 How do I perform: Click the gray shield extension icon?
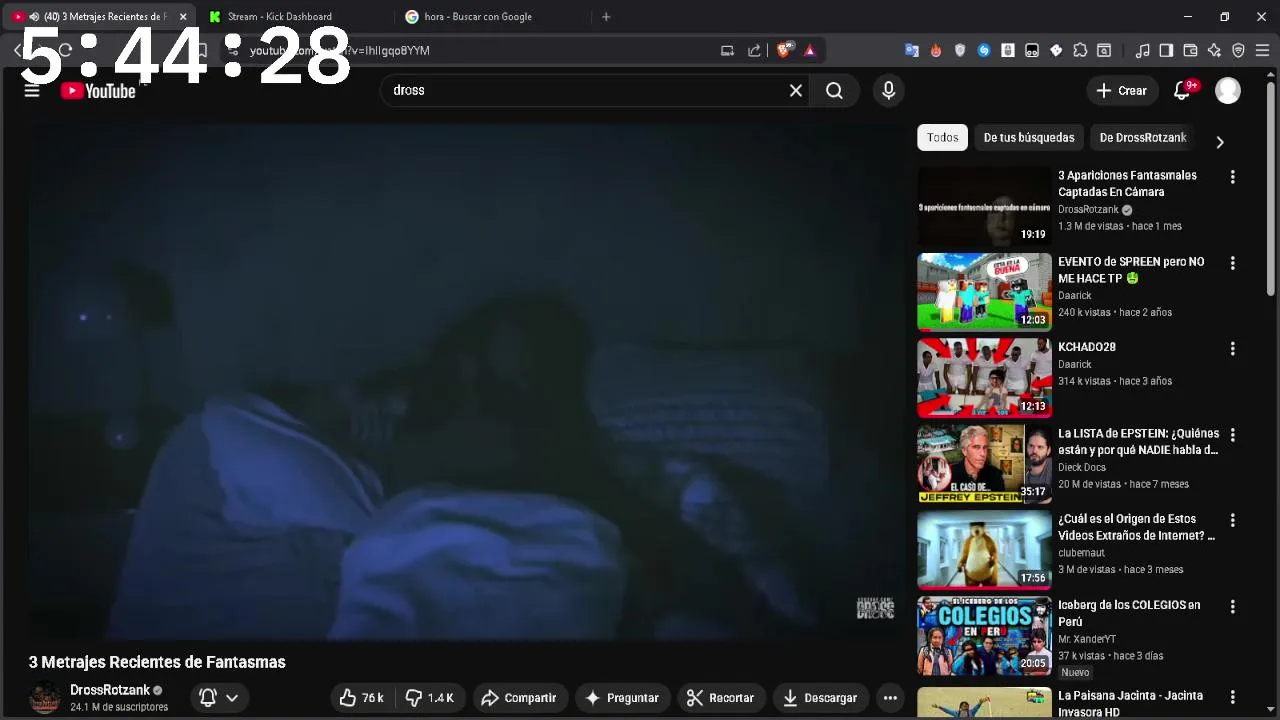tap(960, 50)
